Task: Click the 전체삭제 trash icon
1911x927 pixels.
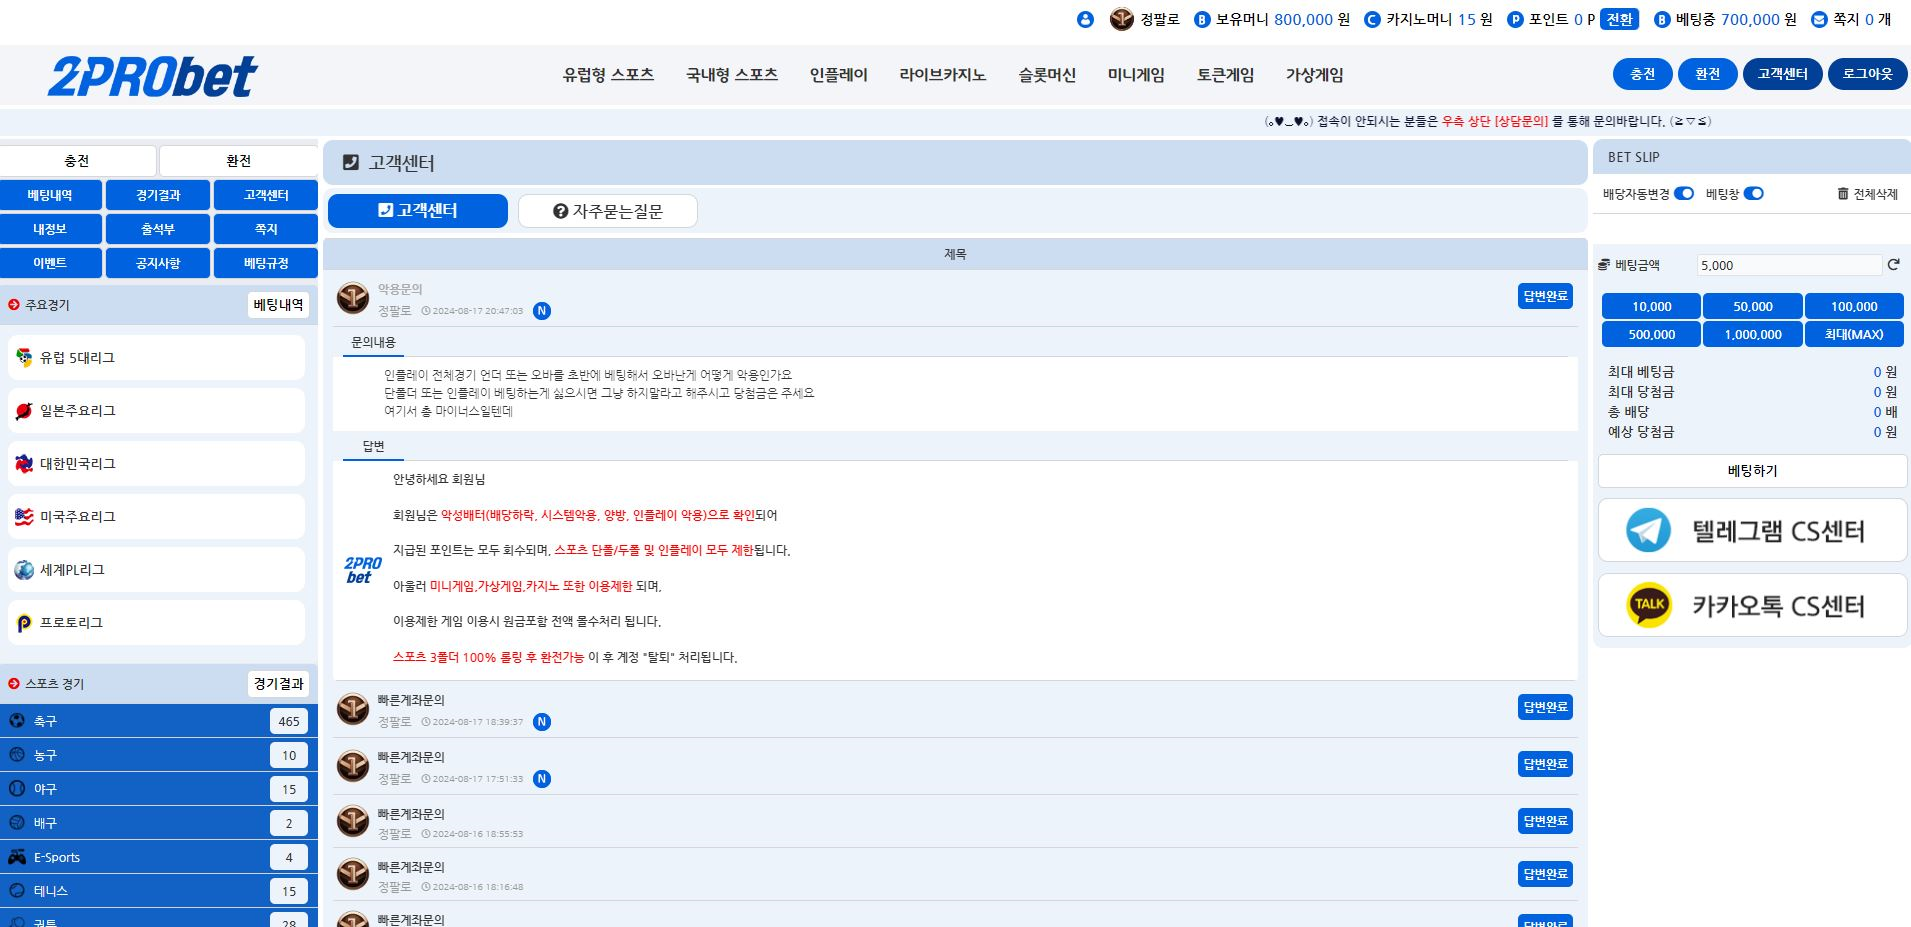Action: 1842,194
